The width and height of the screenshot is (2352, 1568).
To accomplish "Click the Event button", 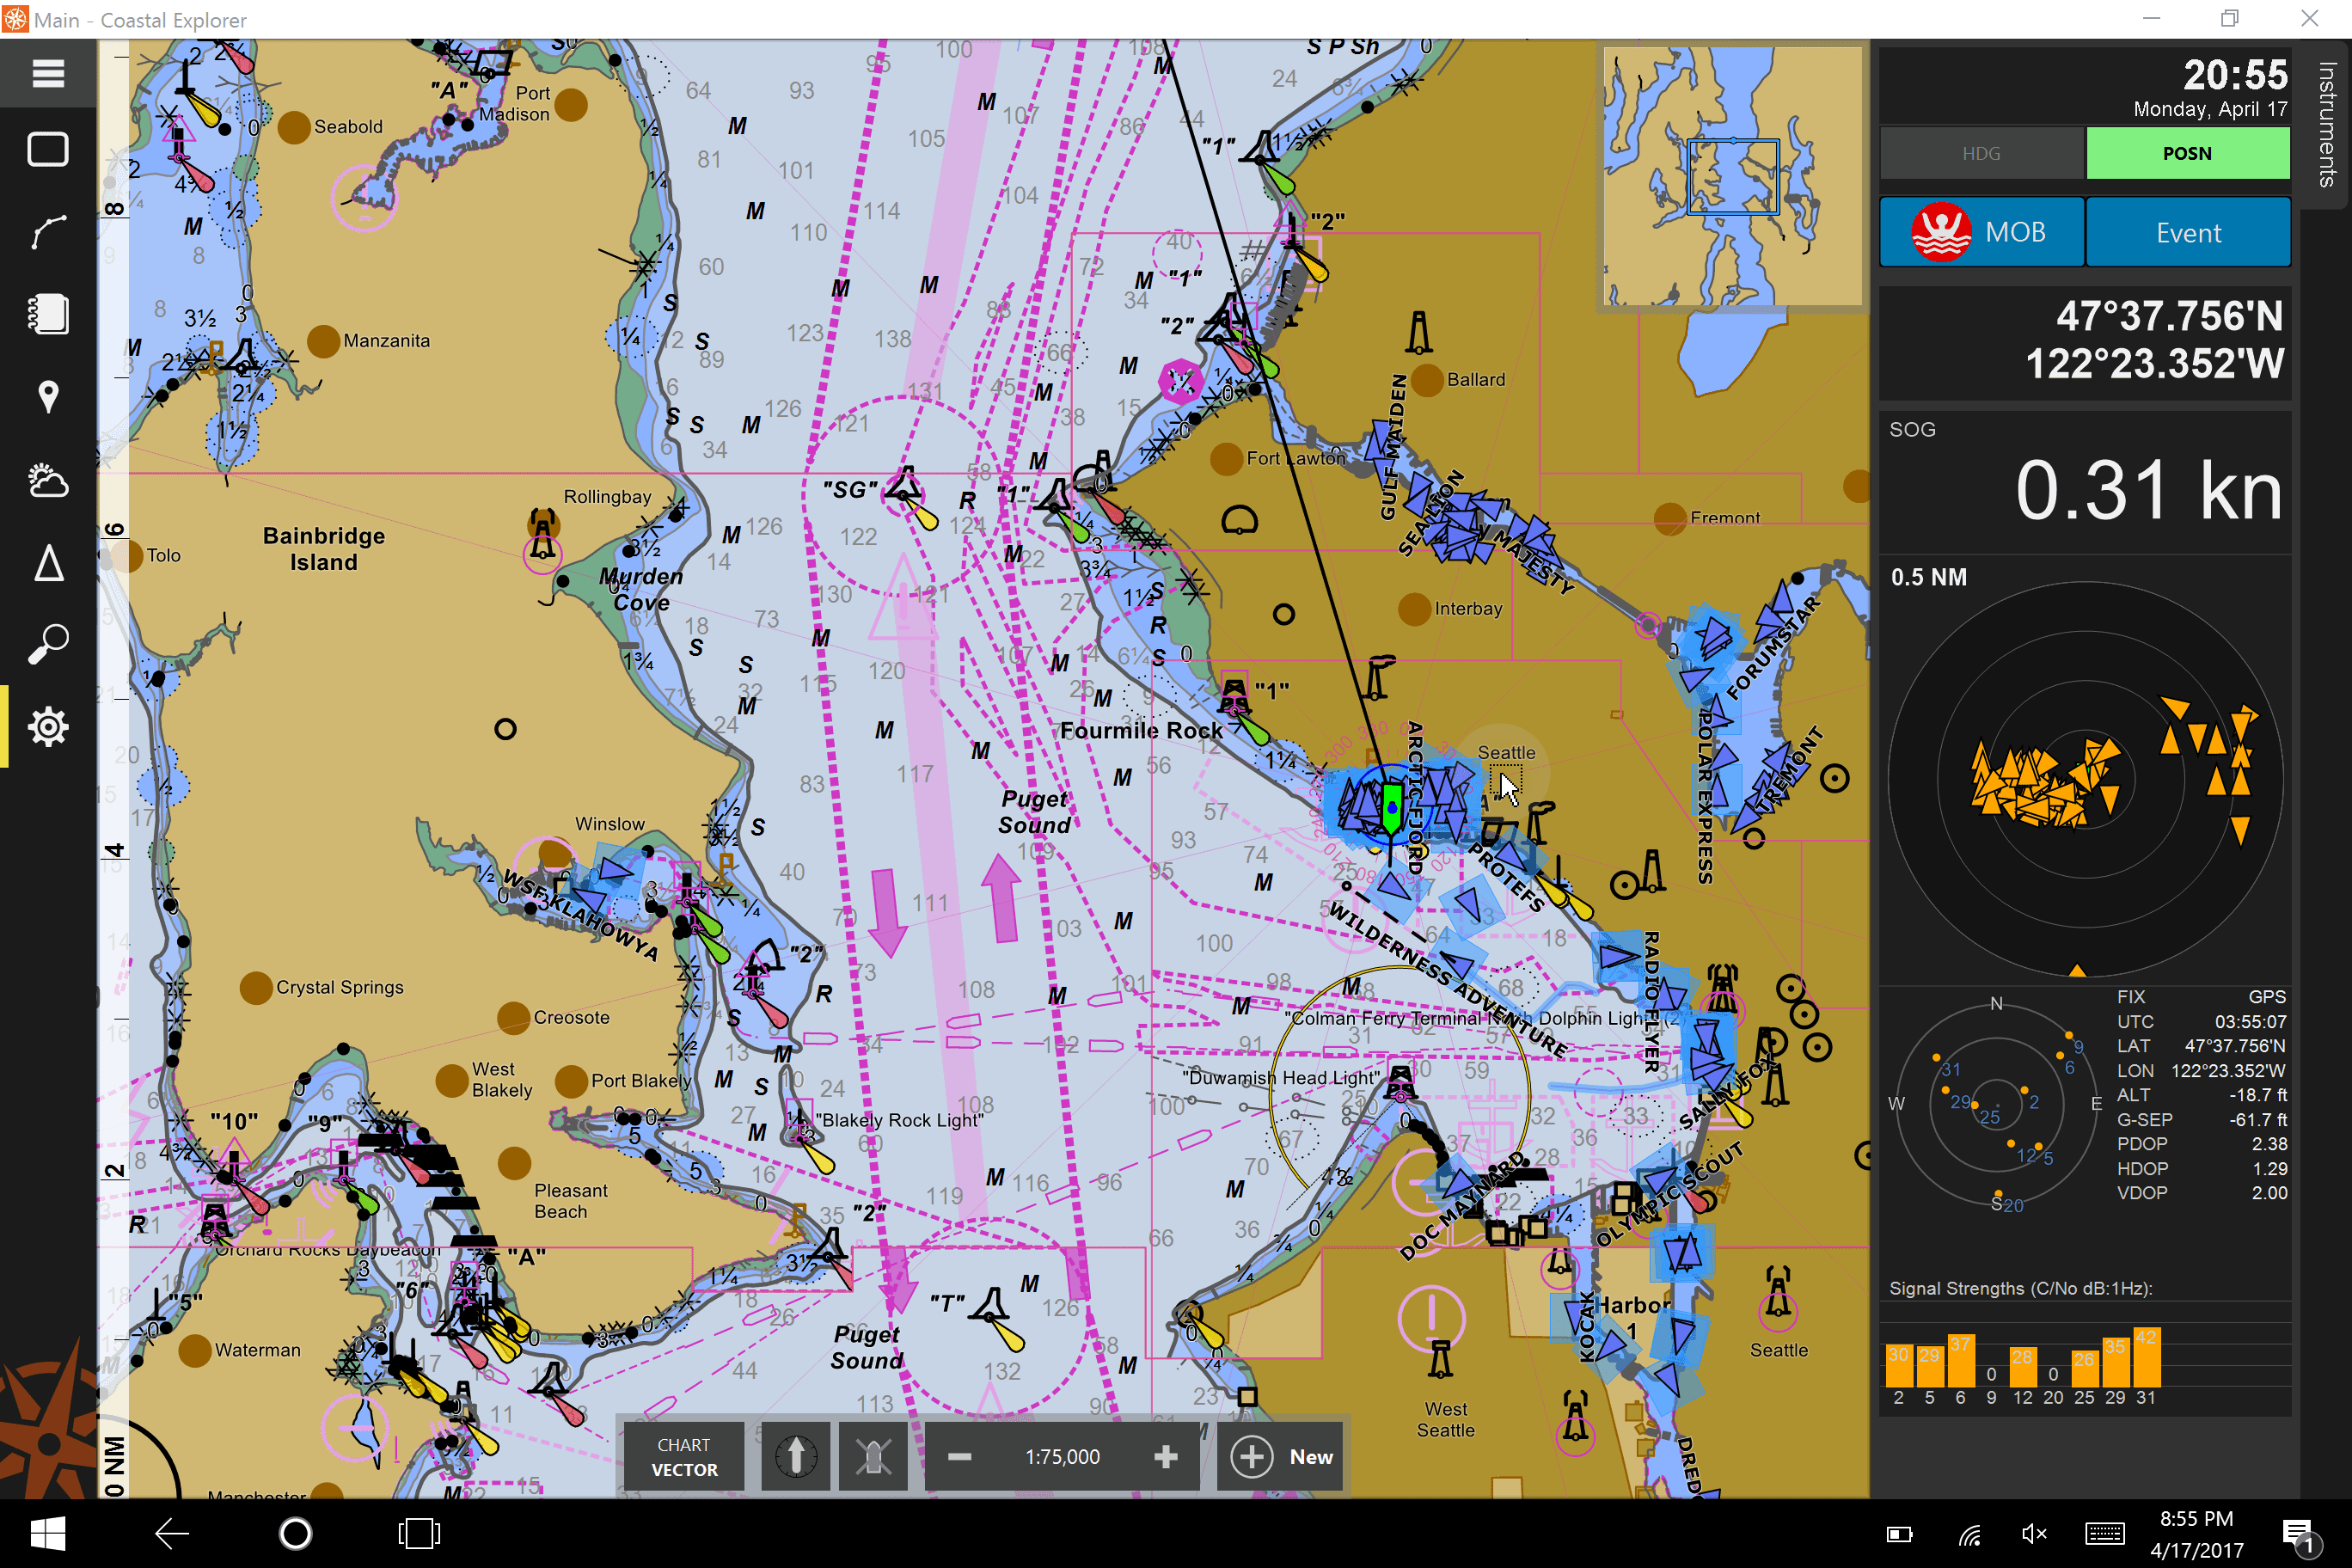I will click(2187, 232).
